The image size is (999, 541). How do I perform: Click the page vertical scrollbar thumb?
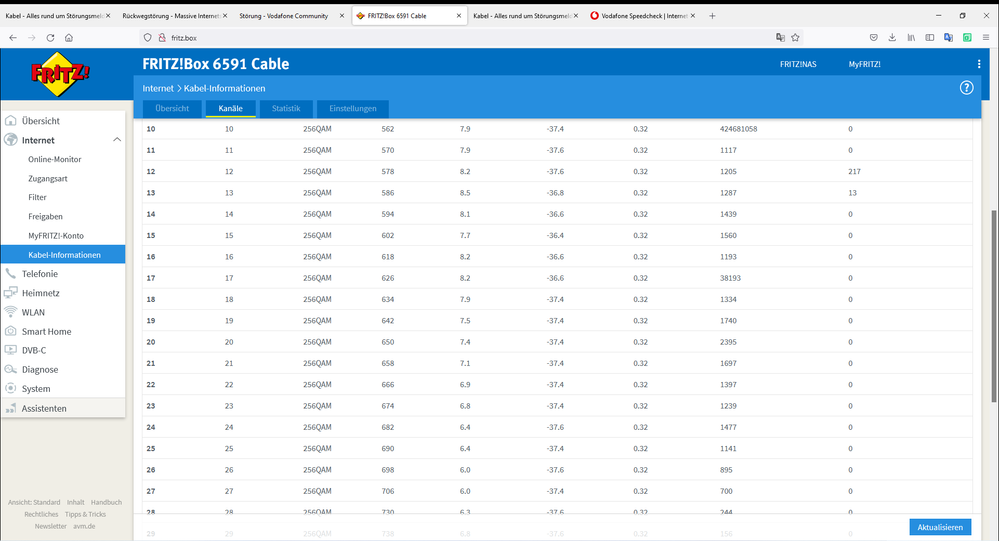point(994,306)
